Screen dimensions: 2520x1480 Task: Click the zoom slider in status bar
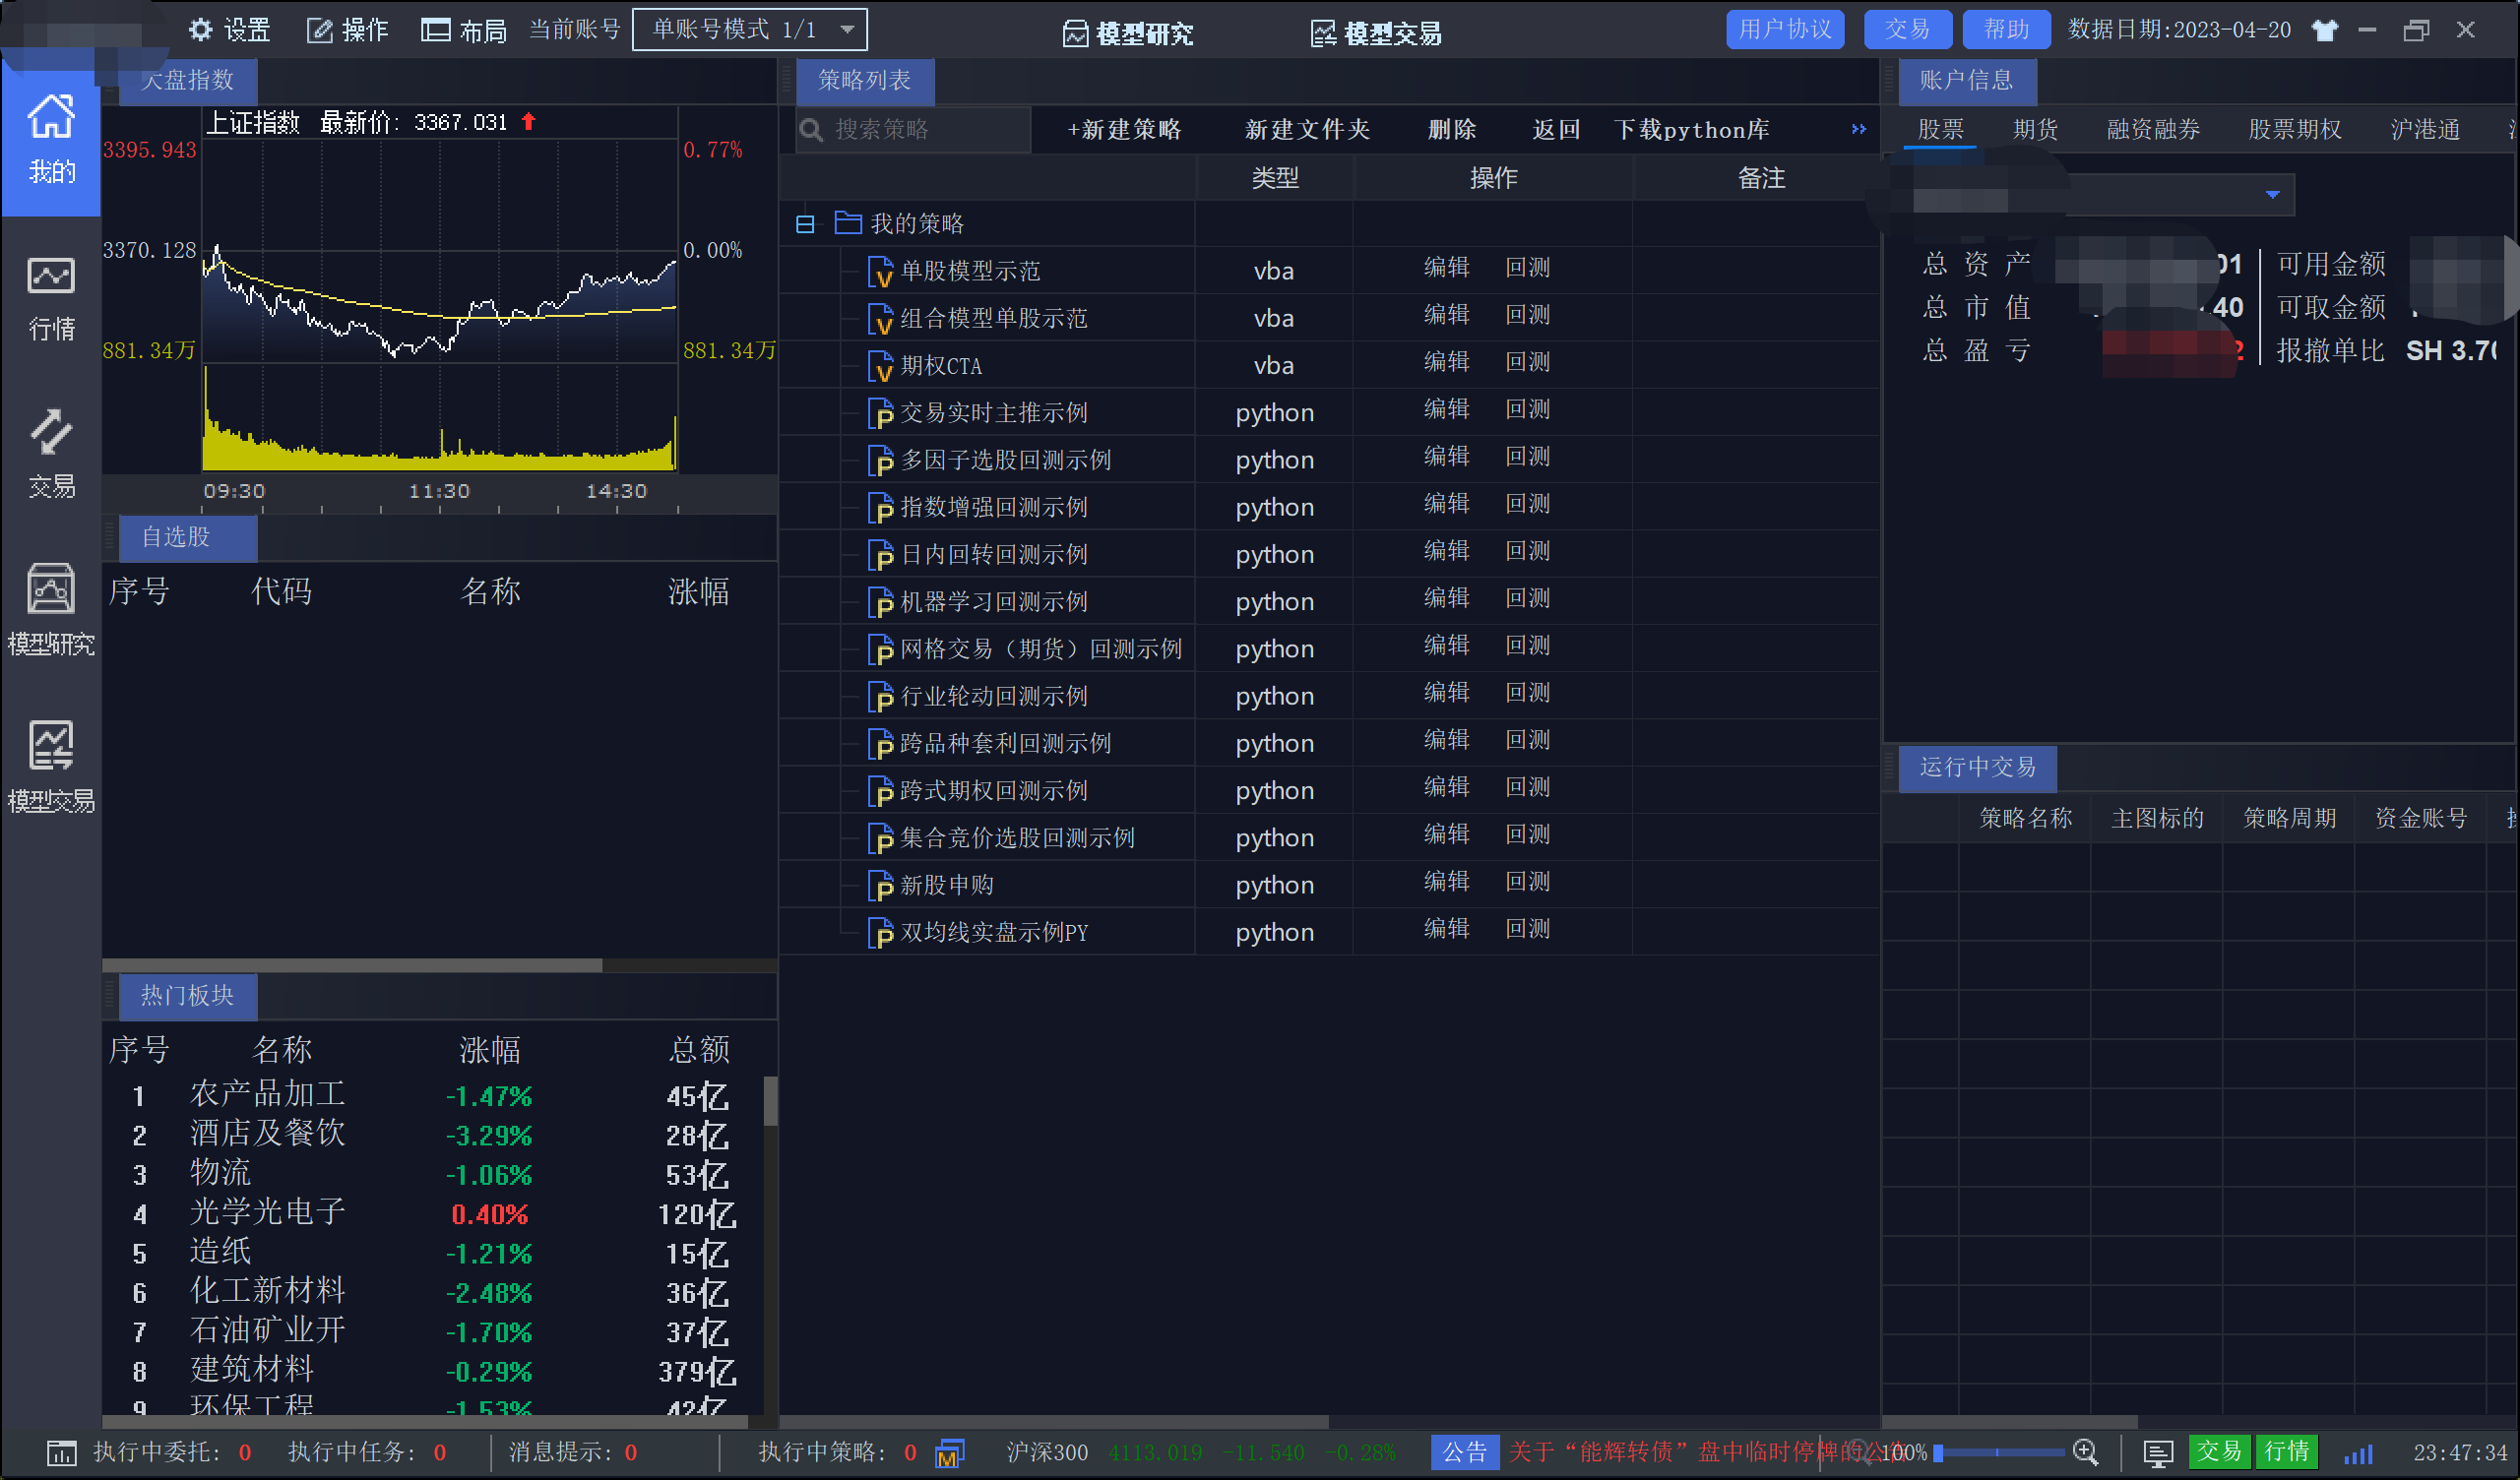(x=1999, y=1452)
